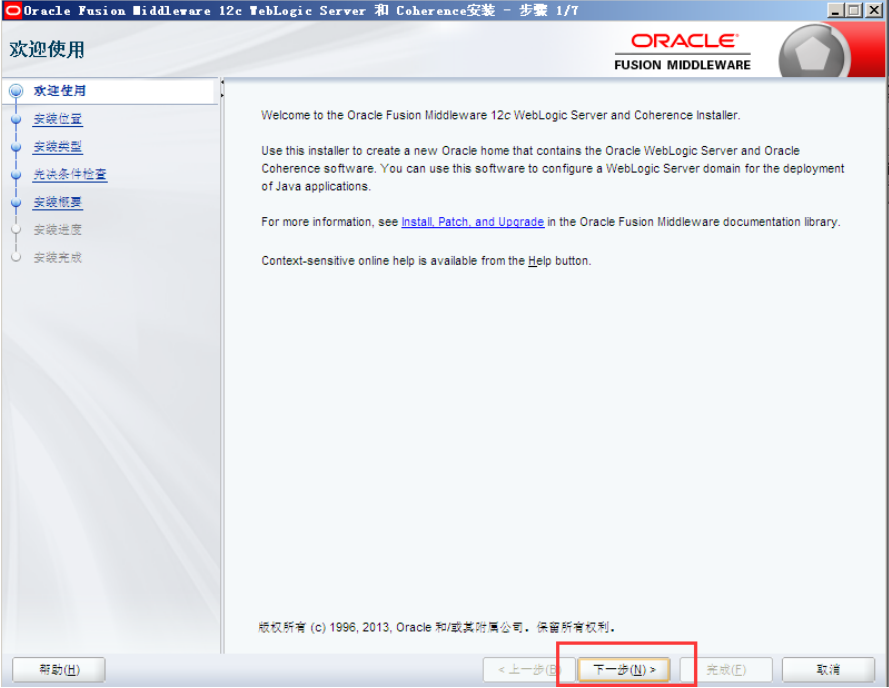The image size is (889, 688).
Task: Select the 欢迎使用 step in the sidebar
Action: click(60, 91)
